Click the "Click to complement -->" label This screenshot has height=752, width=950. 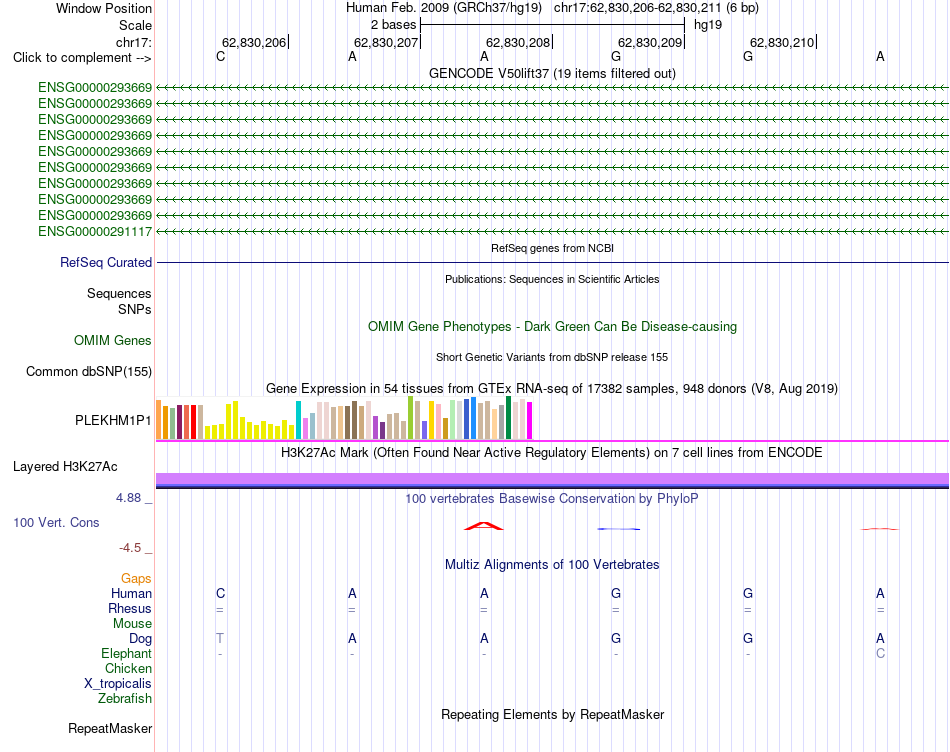coord(82,58)
